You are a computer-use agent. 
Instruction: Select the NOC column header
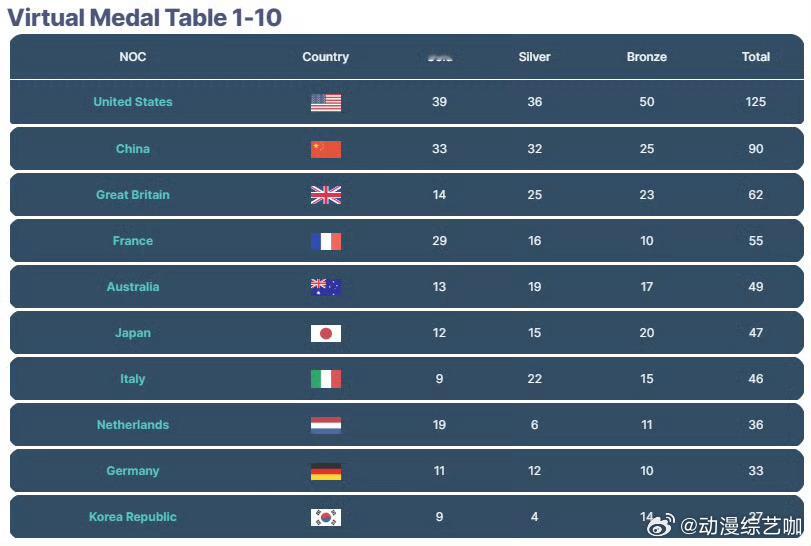133,57
